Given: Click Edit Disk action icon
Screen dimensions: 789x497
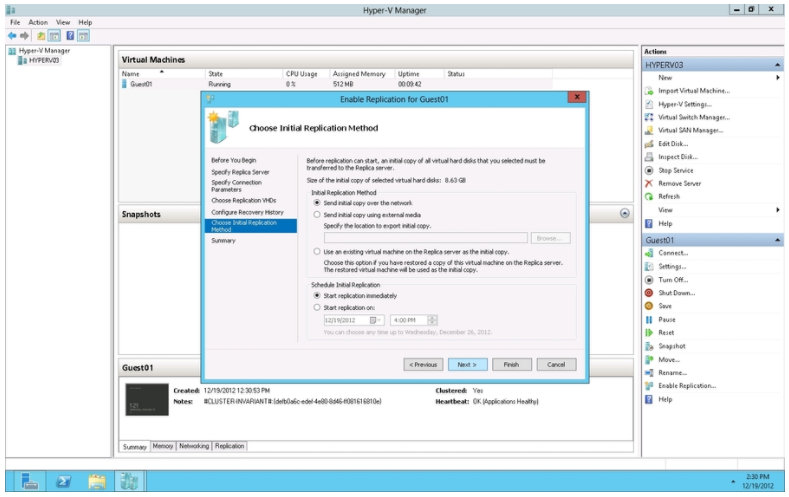Looking at the screenshot, I should point(649,144).
